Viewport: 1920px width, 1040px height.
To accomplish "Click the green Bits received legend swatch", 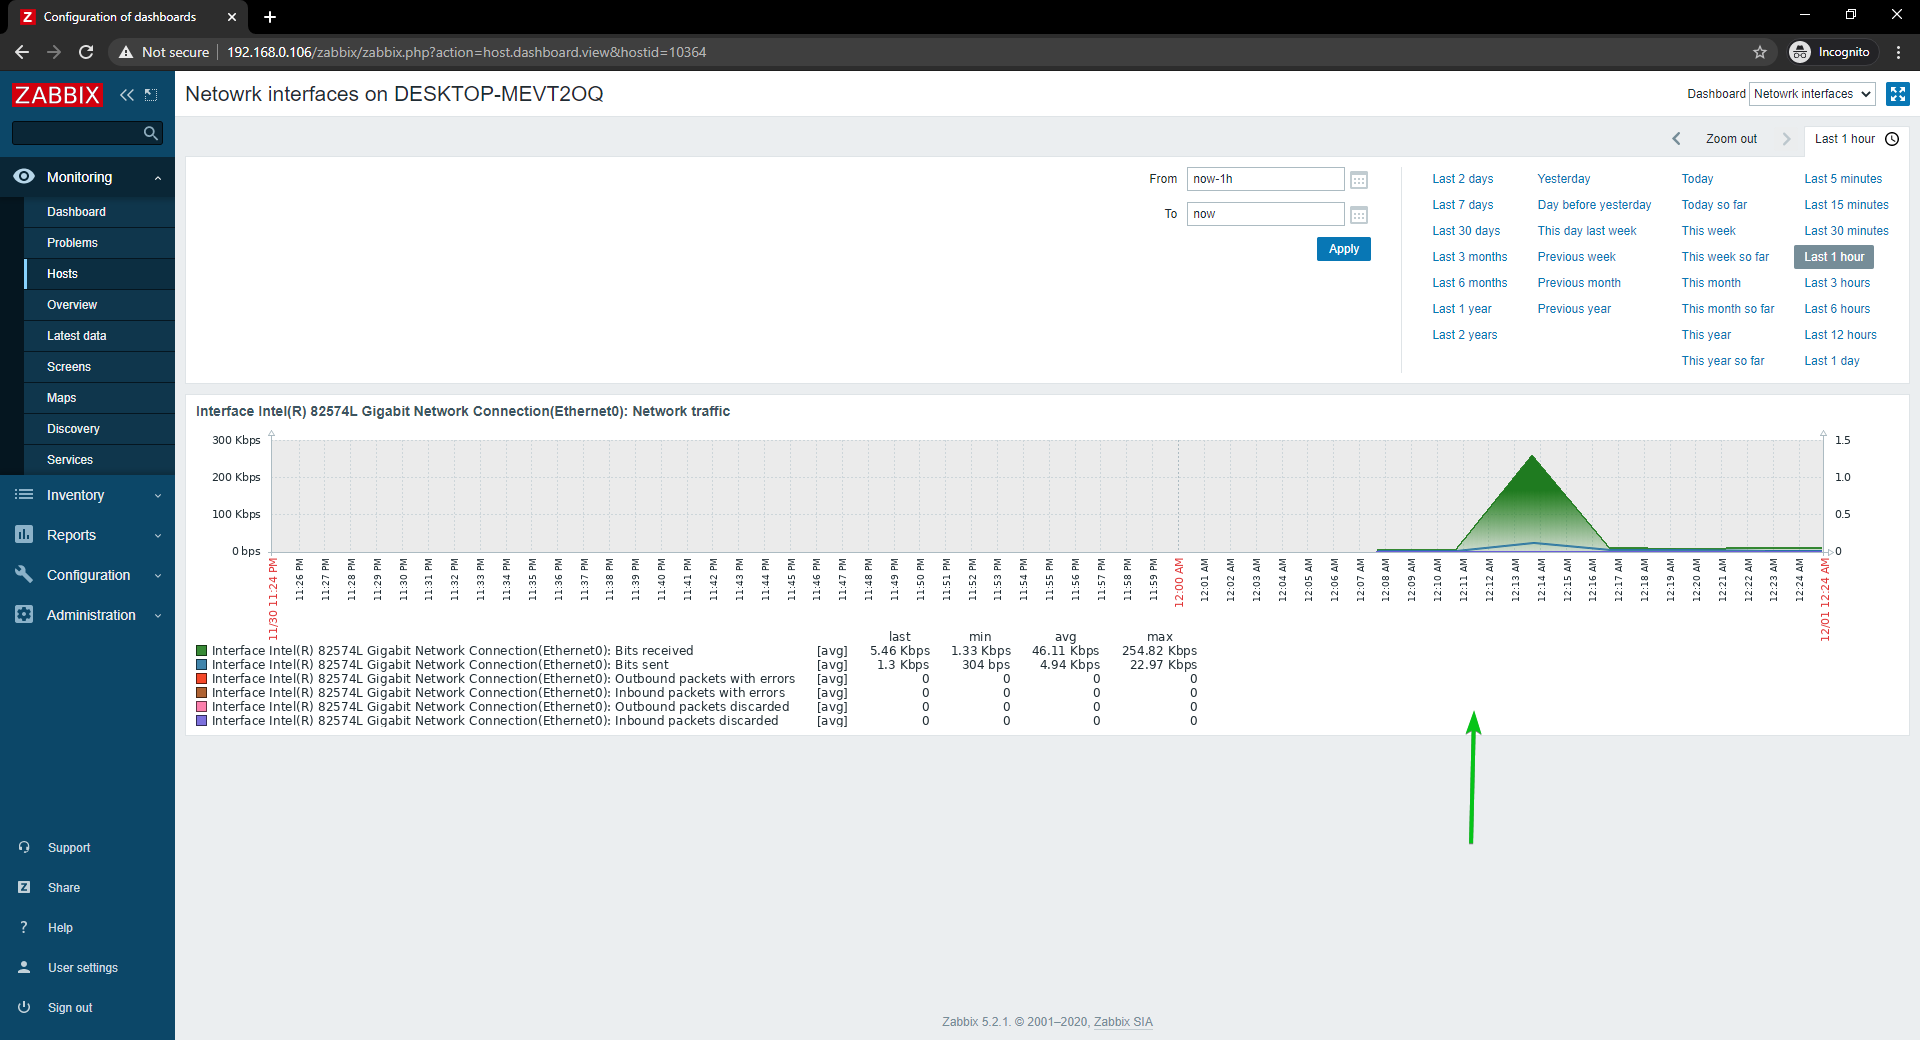I will tap(202, 651).
